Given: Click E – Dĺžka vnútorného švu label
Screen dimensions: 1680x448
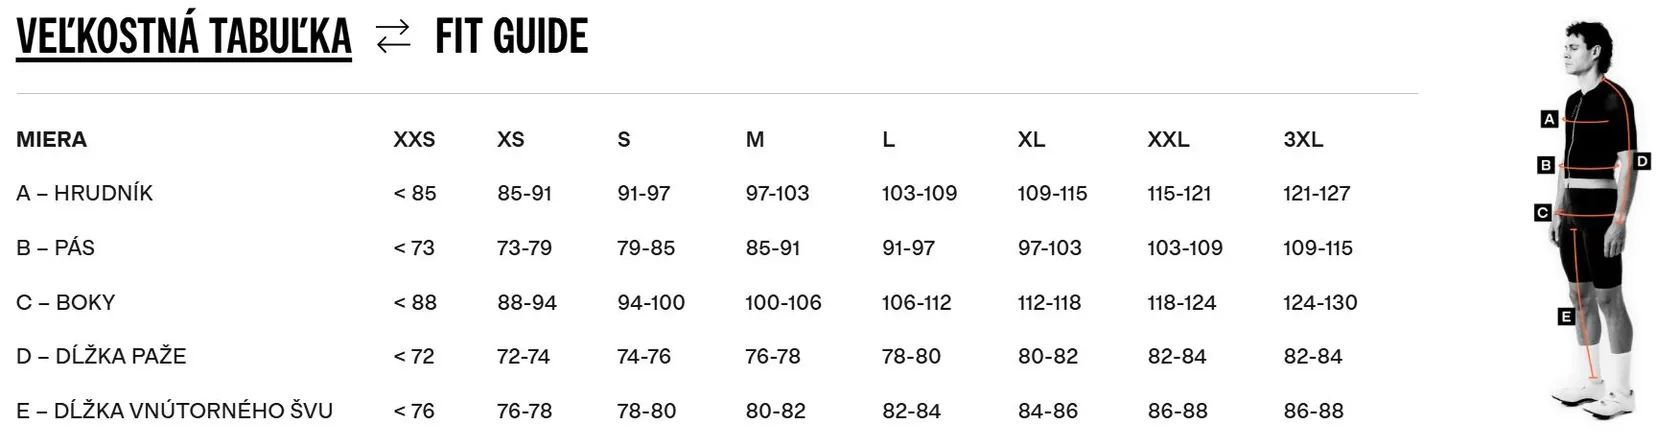Looking at the screenshot, I should (x=174, y=410).
